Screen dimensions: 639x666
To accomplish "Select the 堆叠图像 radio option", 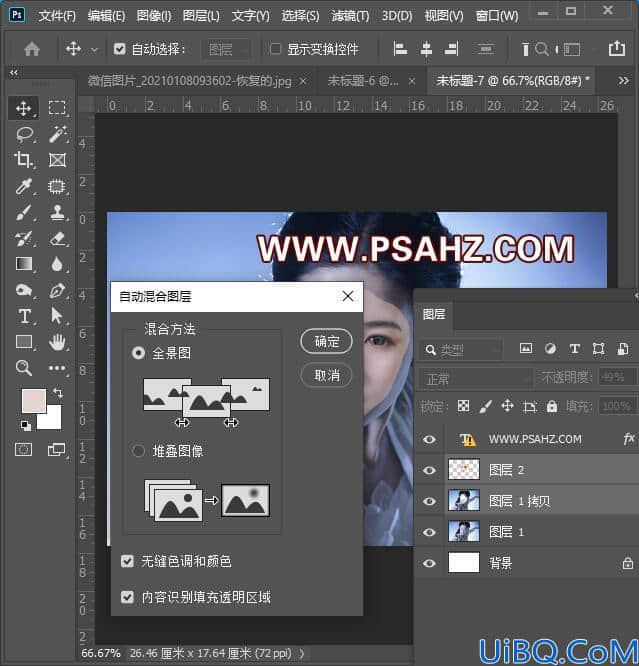I will pos(138,450).
